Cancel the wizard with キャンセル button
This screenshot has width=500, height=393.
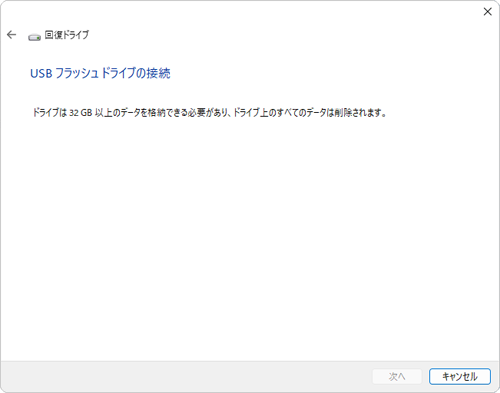click(460, 377)
